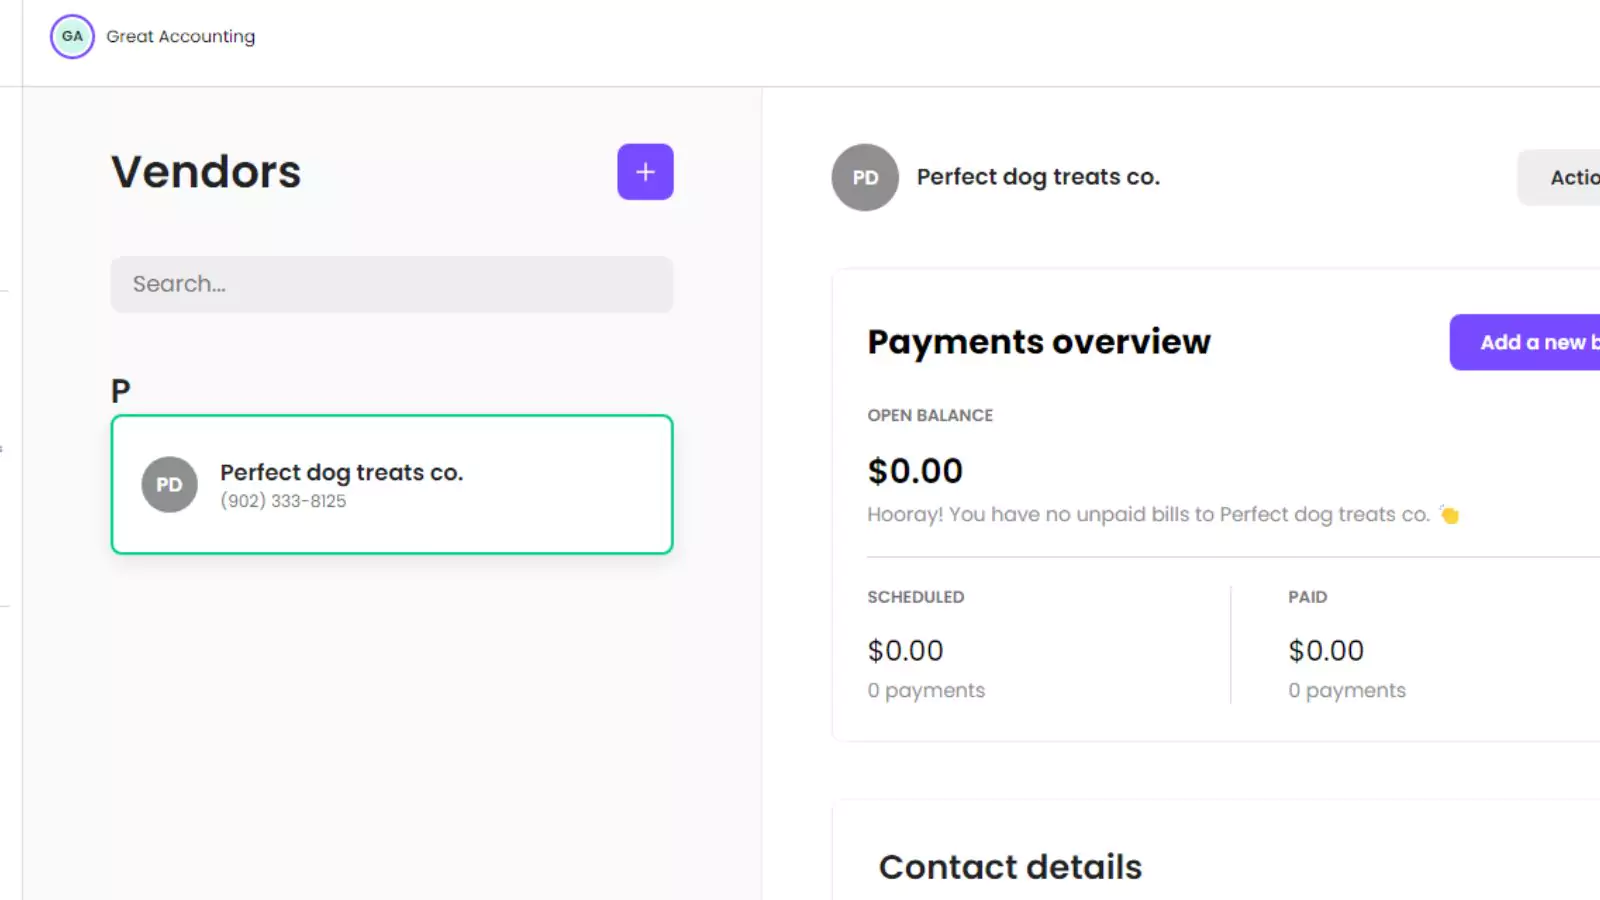Click 0 payments under Paid
Image resolution: width=1600 pixels, height=900 pixels.
[x=1347, y=691]
